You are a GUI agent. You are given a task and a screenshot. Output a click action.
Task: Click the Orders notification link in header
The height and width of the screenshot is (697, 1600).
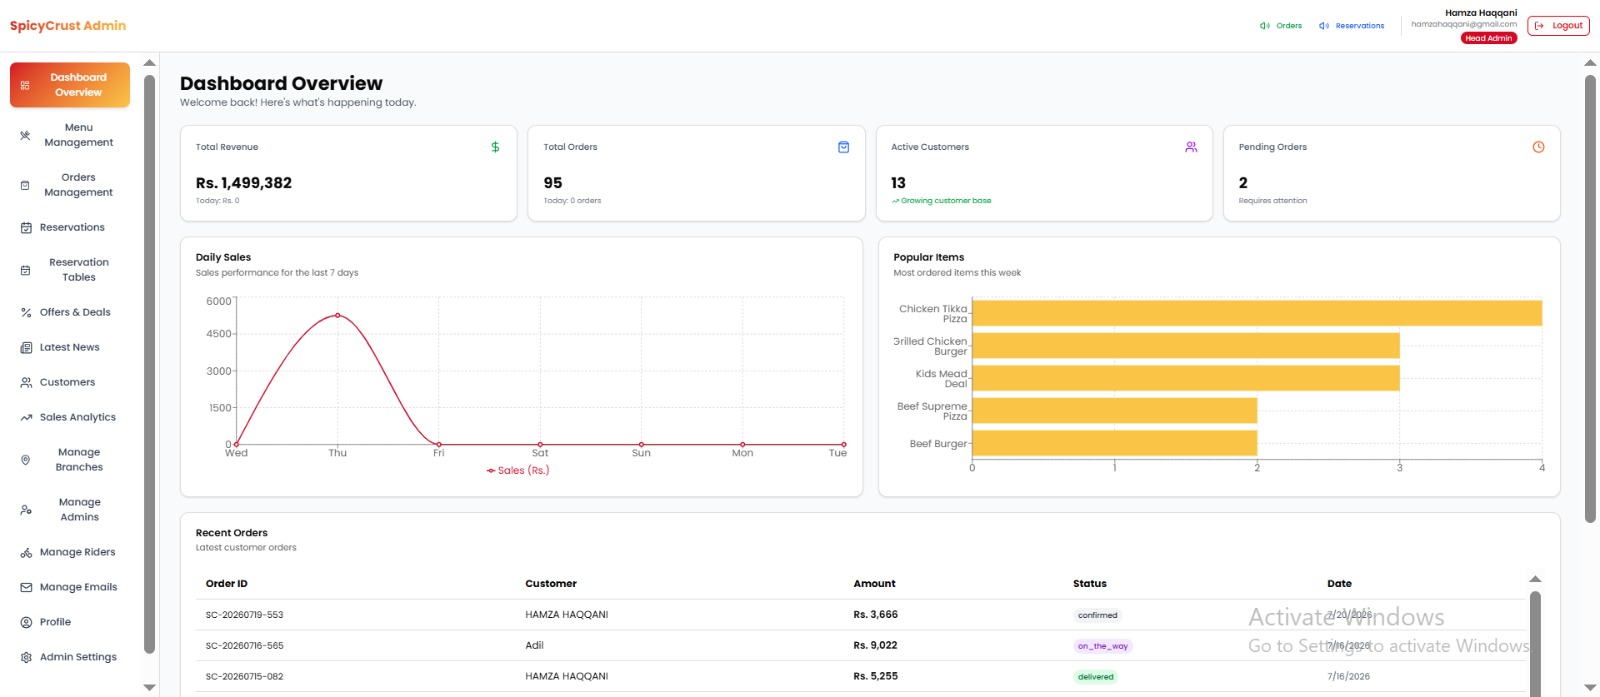[1281, 26]
